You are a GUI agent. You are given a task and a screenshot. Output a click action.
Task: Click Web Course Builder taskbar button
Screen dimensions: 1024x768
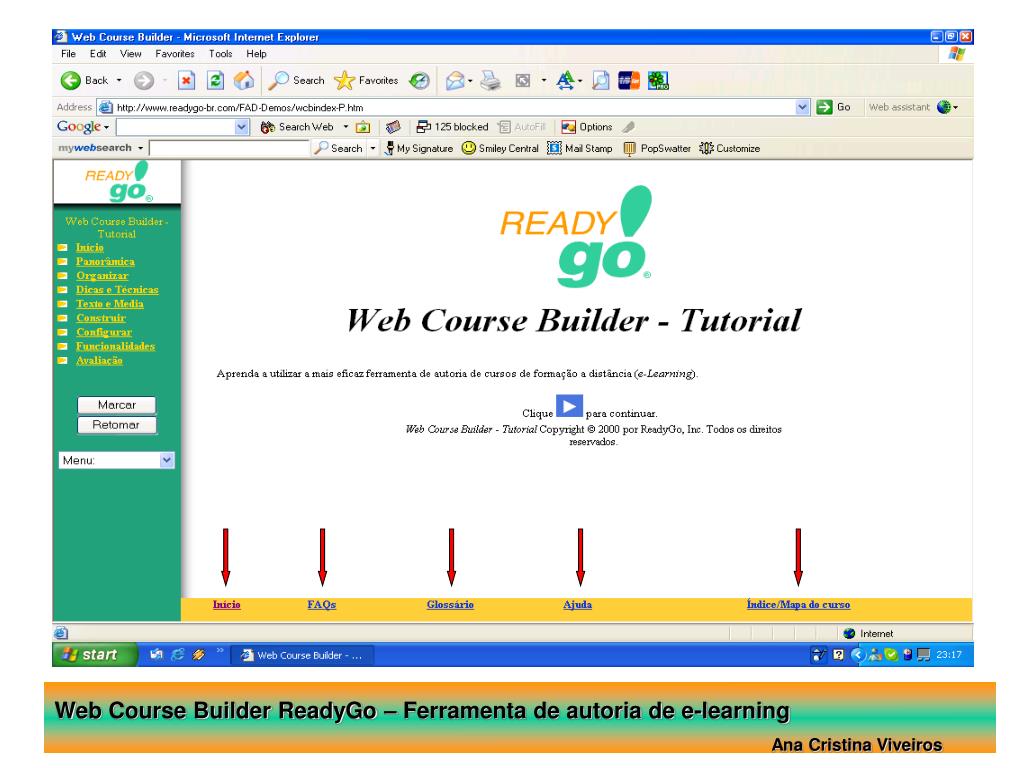pyautogui.click(x=303, y=655)
